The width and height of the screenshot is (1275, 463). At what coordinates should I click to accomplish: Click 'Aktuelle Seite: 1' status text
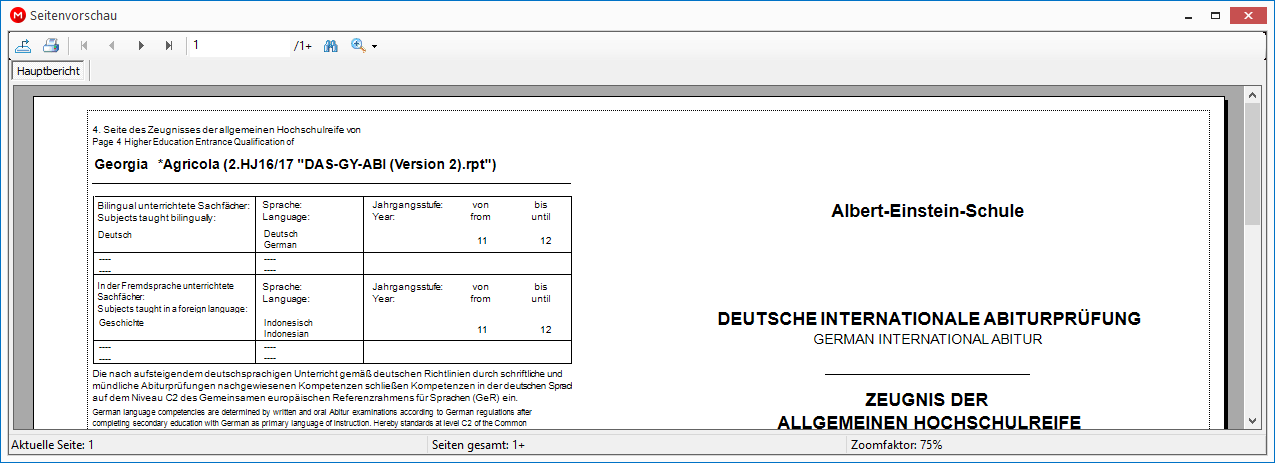coord(51,445)
